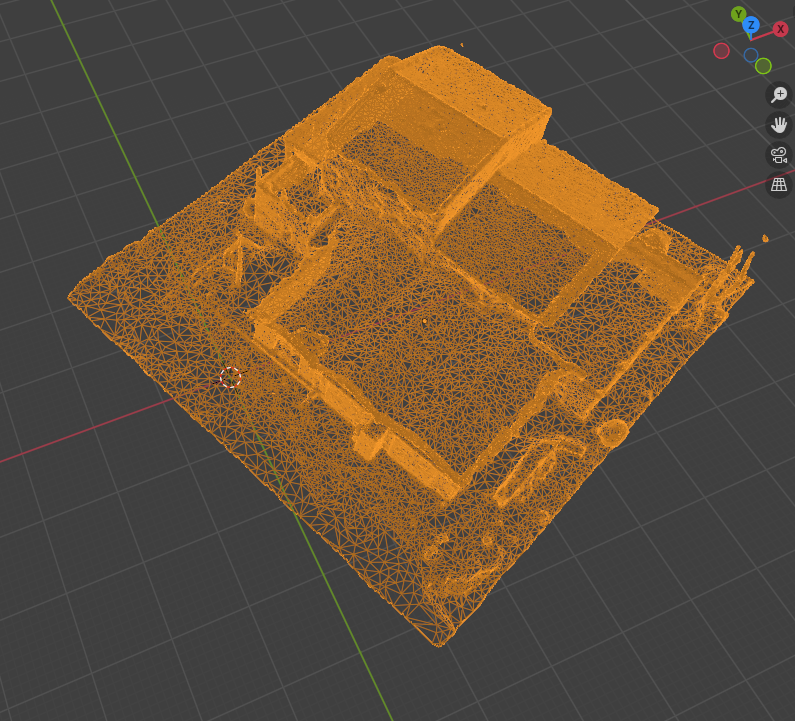This screenshot has height=721, width=795.
Task: Switch perspective/orthographic grid icon
Action: [779, 185]
